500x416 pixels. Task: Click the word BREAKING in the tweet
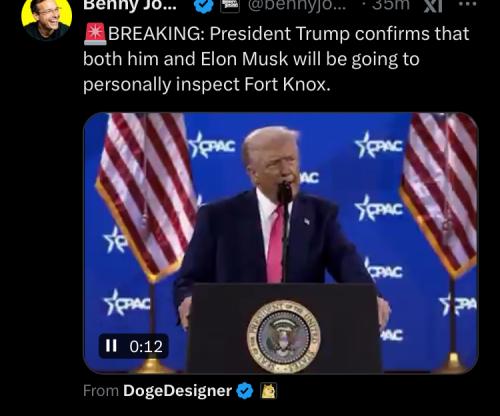156,34
